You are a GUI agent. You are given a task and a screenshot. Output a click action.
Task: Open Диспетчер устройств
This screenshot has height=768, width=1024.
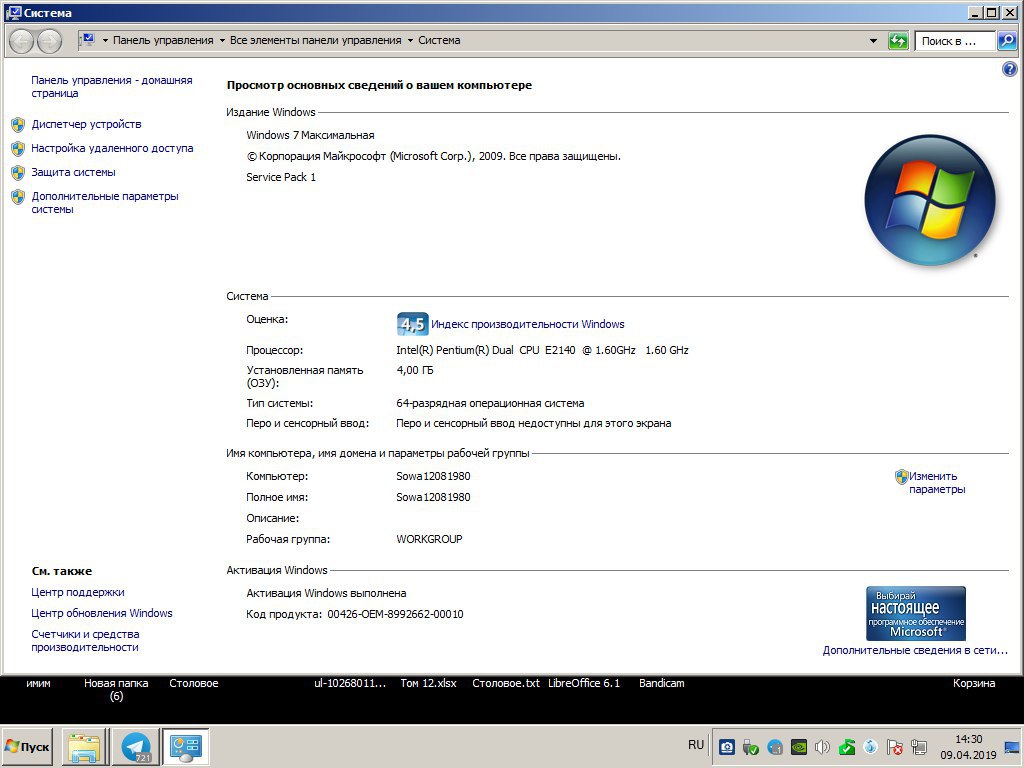(x=86, y=124)
